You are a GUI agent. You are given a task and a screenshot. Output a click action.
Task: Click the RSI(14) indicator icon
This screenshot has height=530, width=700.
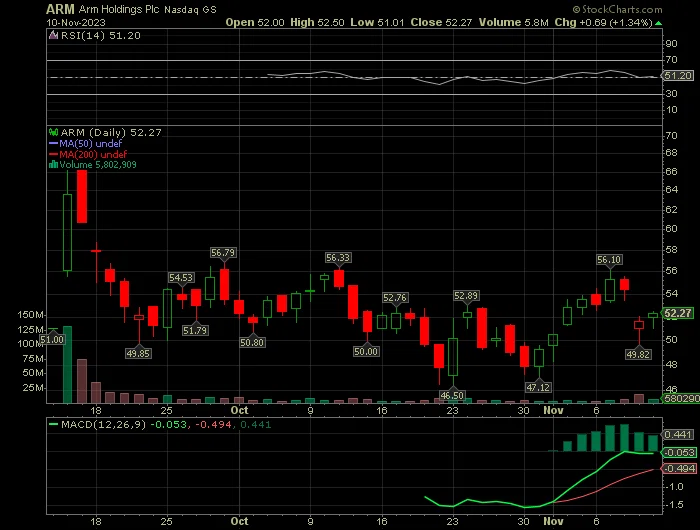pos(53,35)
